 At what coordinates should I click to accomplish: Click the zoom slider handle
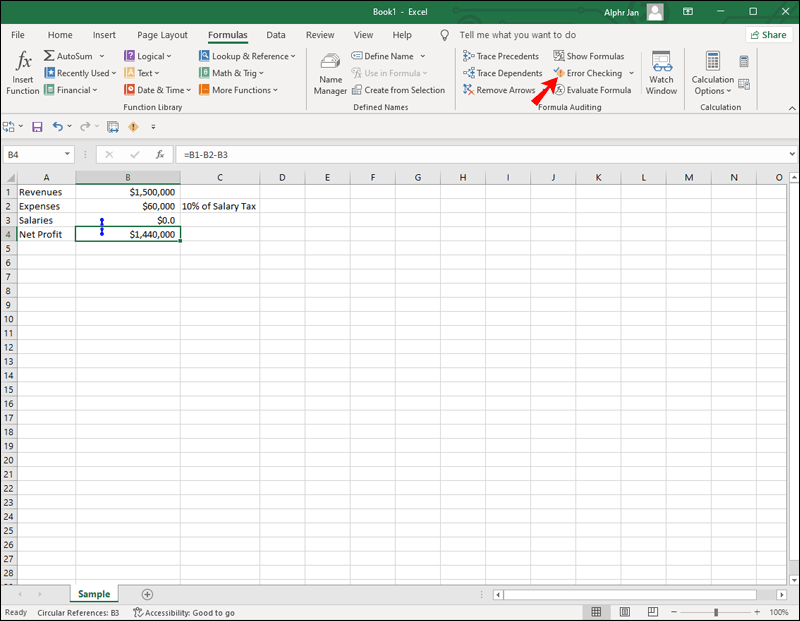pyautogui.click(x=716, y=612)
